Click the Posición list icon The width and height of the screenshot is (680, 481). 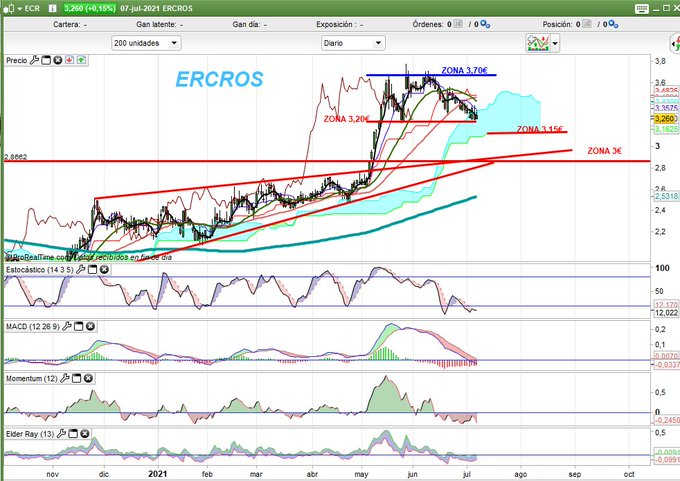(x=586, y=24)
